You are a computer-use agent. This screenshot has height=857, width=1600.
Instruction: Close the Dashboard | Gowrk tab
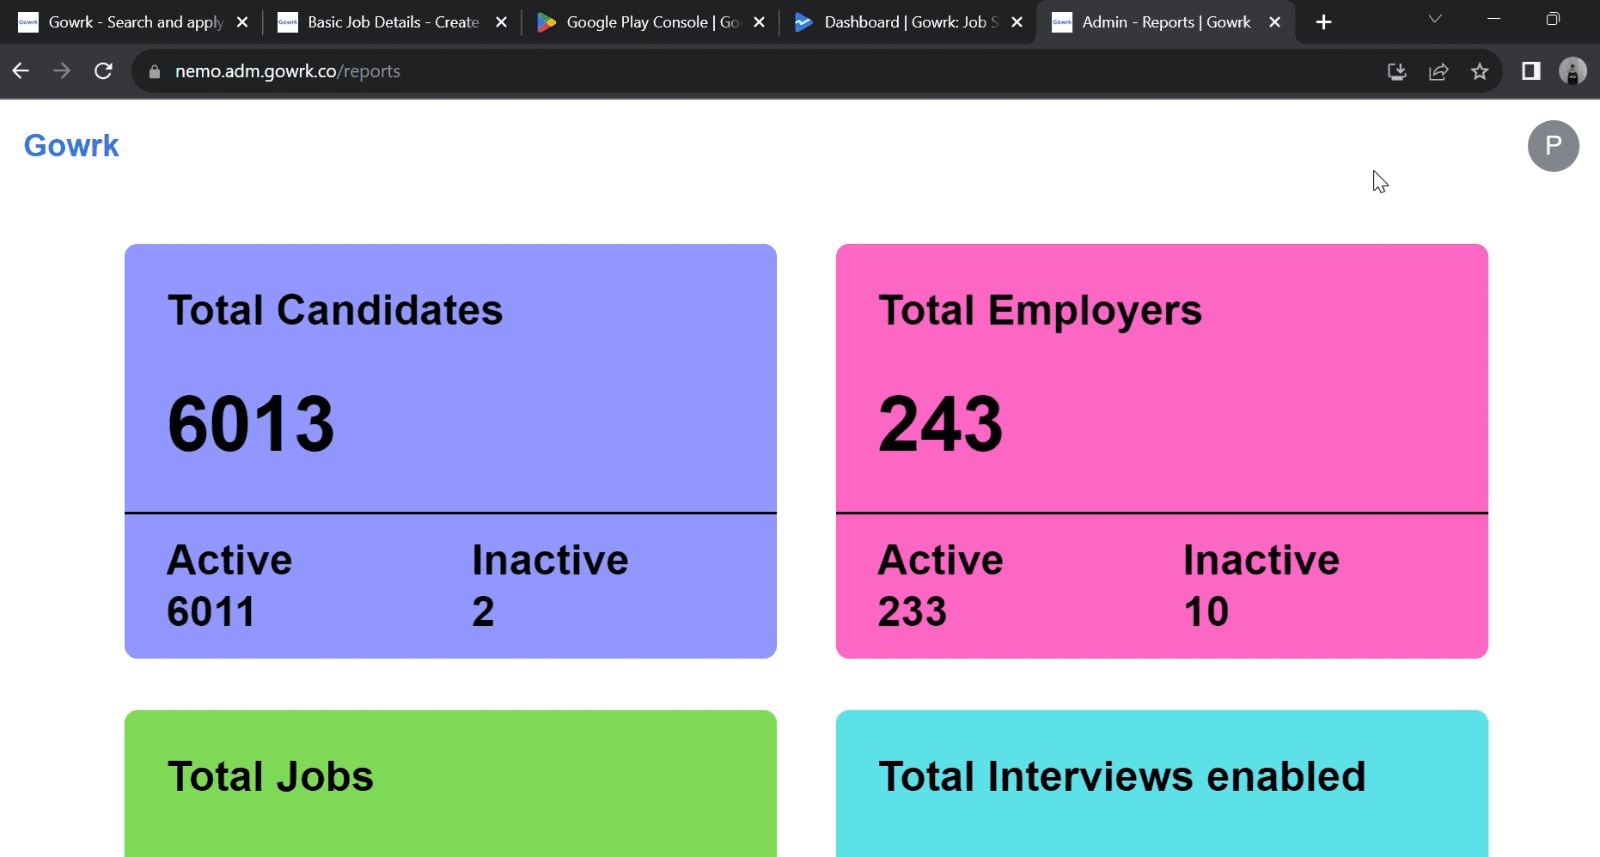point(1017,22)
